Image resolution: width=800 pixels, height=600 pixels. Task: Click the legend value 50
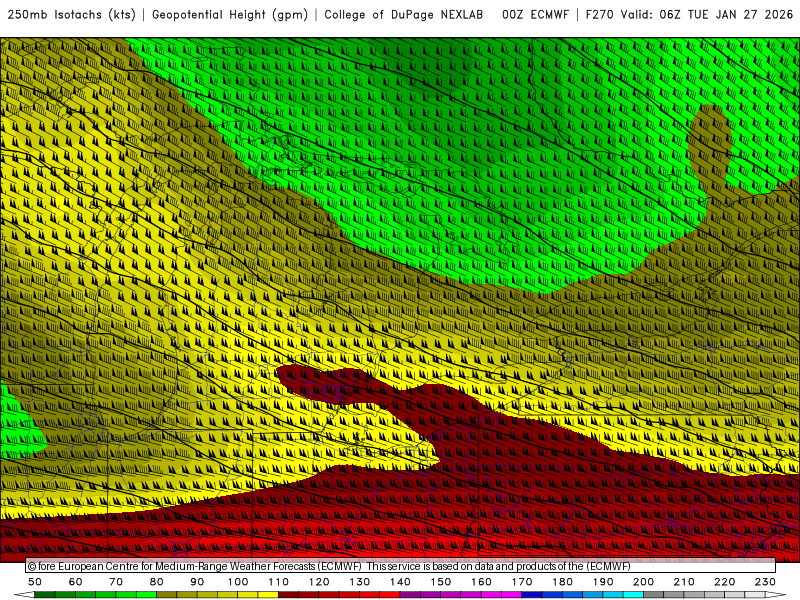[x=35, y=582]
